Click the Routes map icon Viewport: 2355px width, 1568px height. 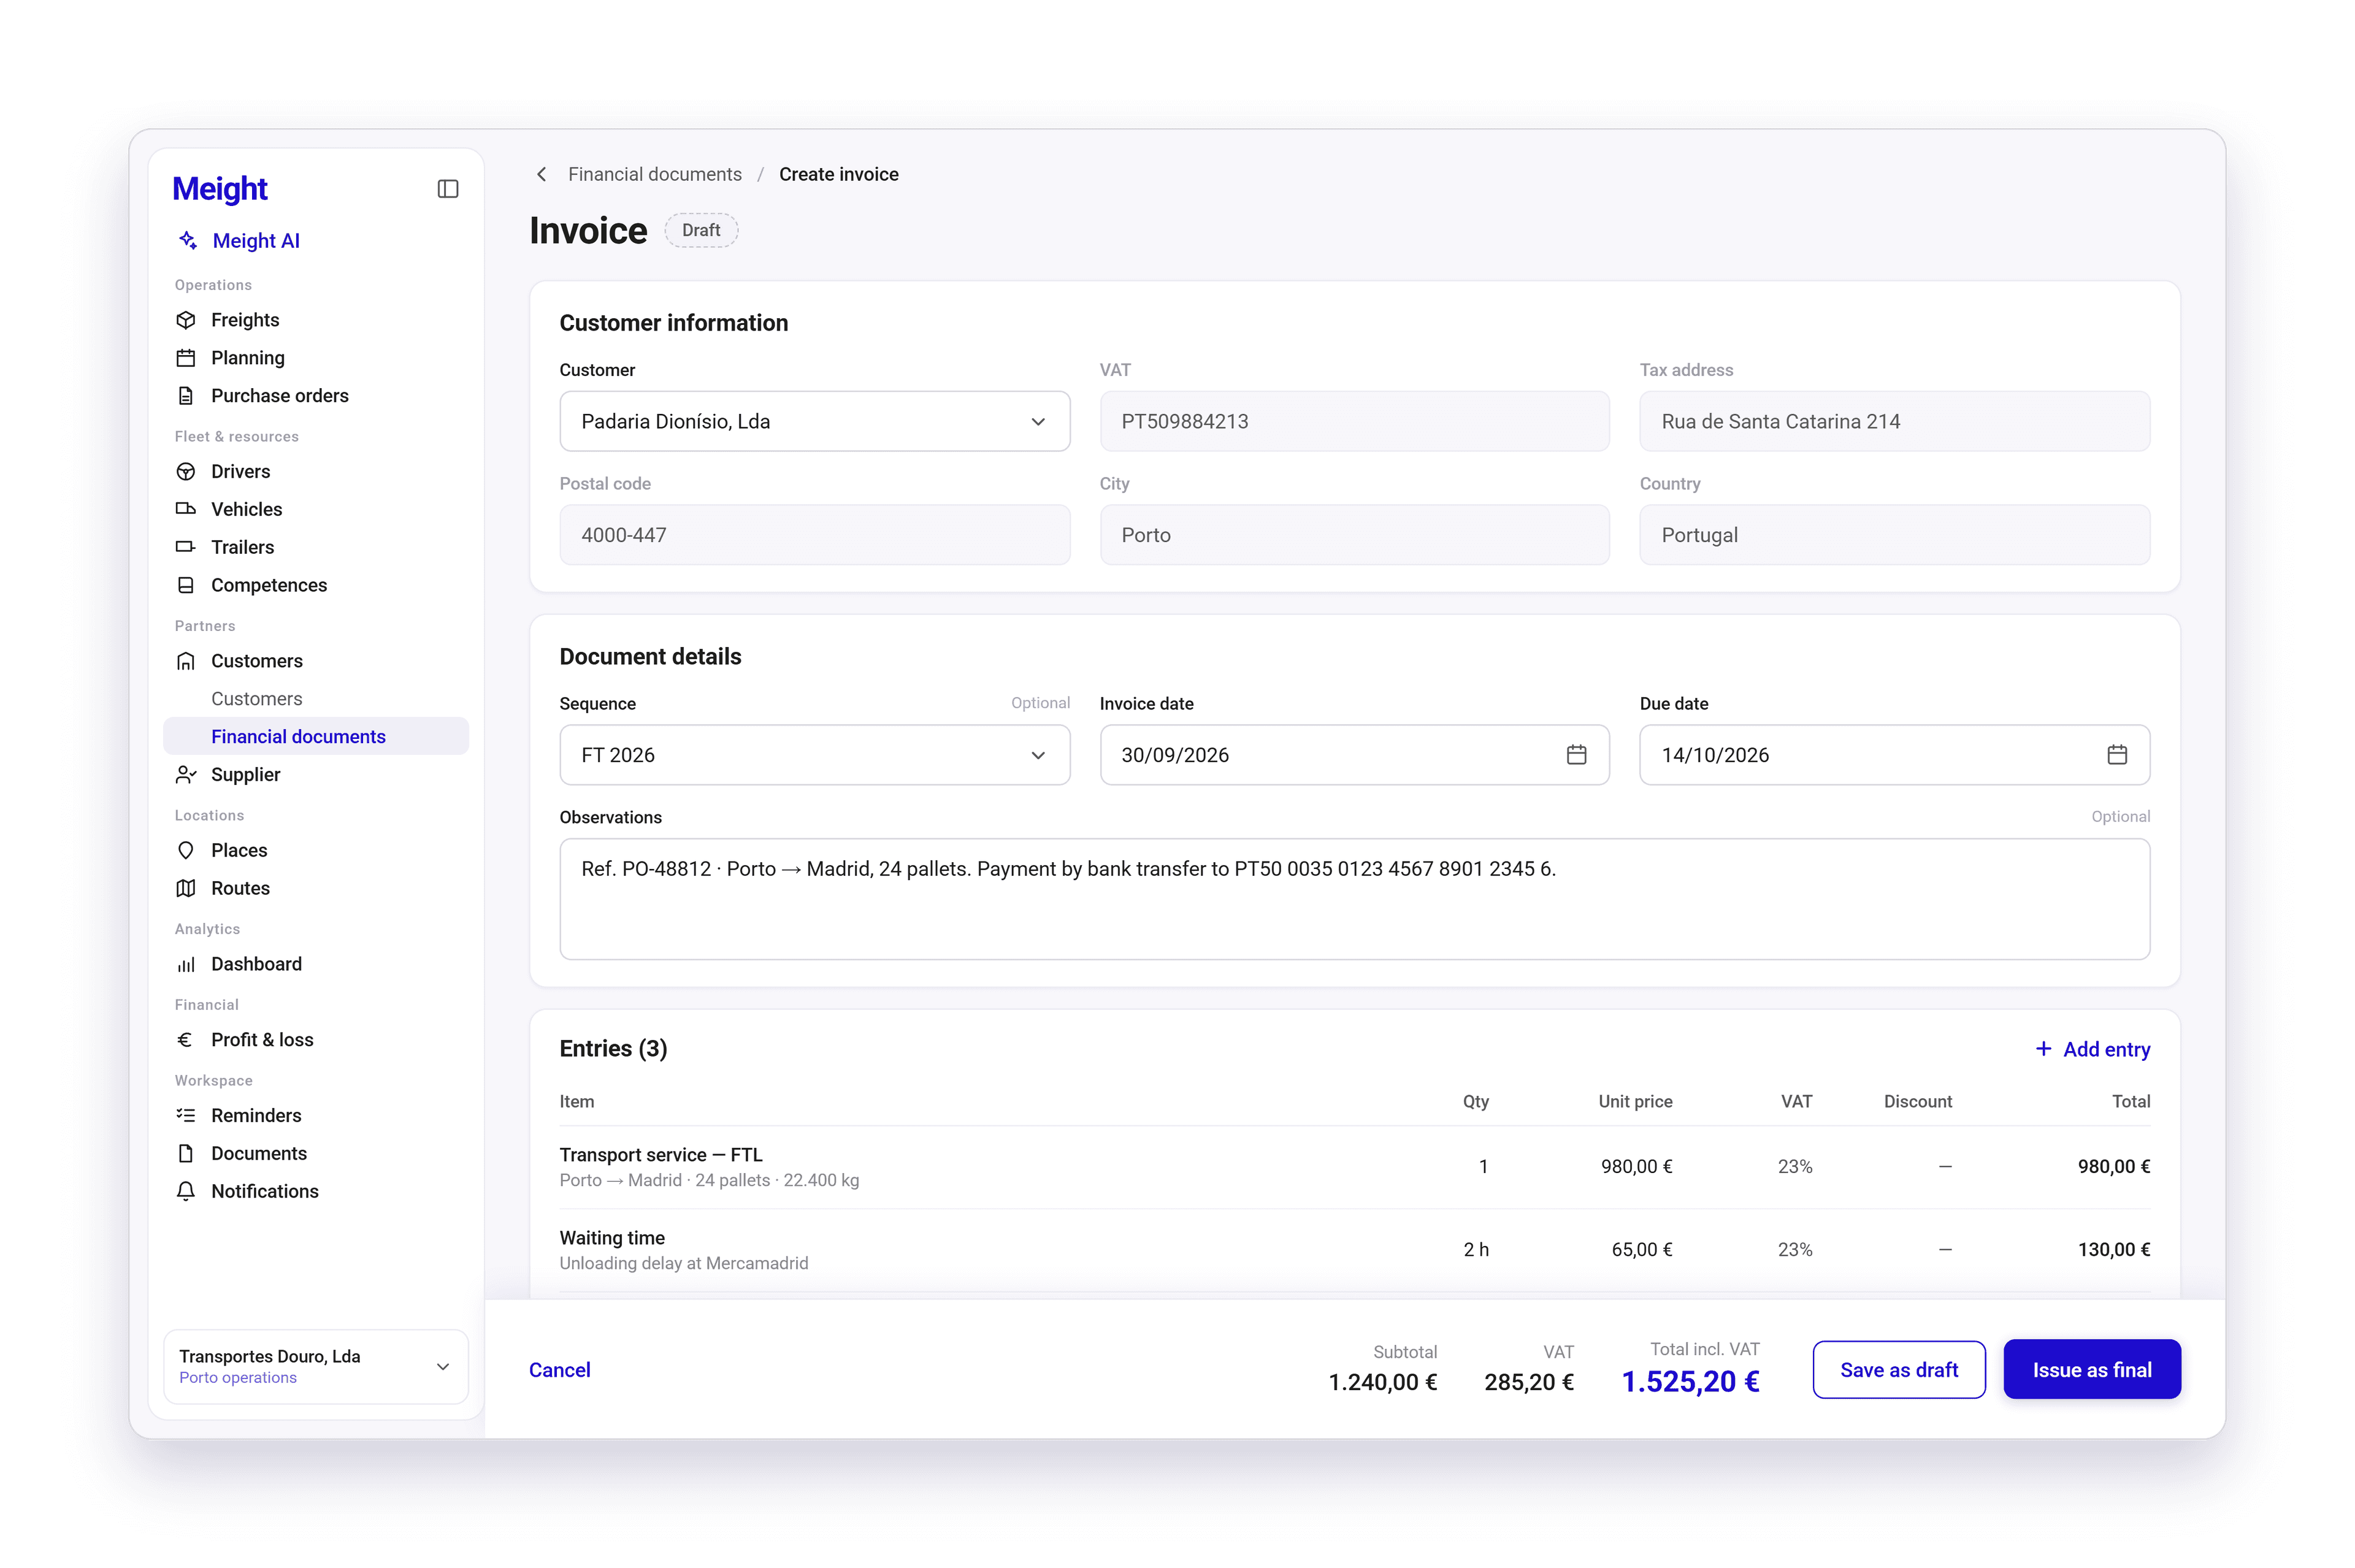click(x=186, y=888)
